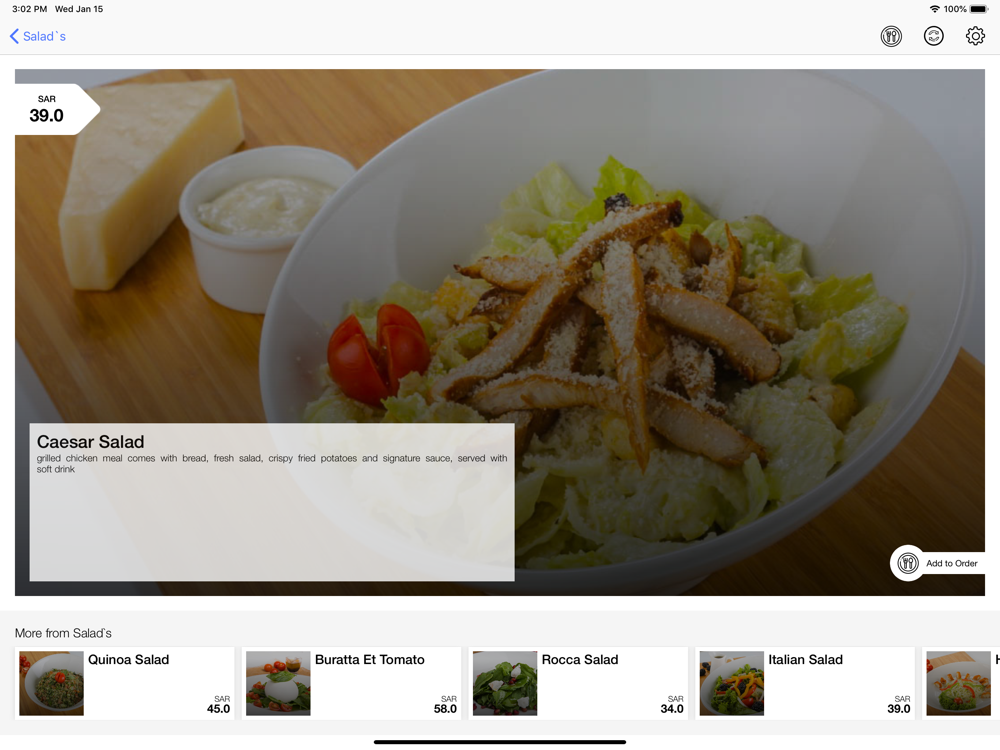1000x750 pixels.
Task: Click the Add to Order label
Action: (952, 563)
